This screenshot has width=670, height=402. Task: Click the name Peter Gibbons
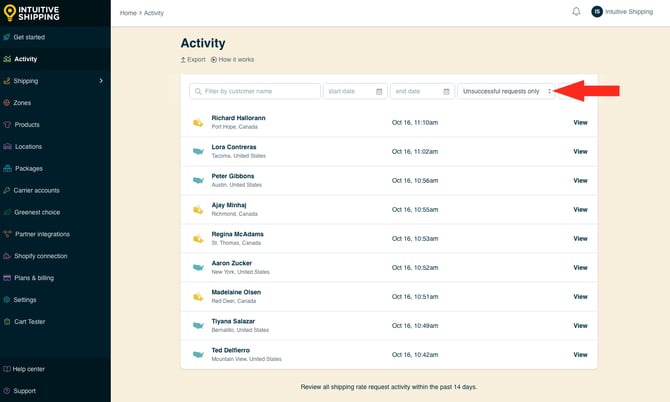233,176
